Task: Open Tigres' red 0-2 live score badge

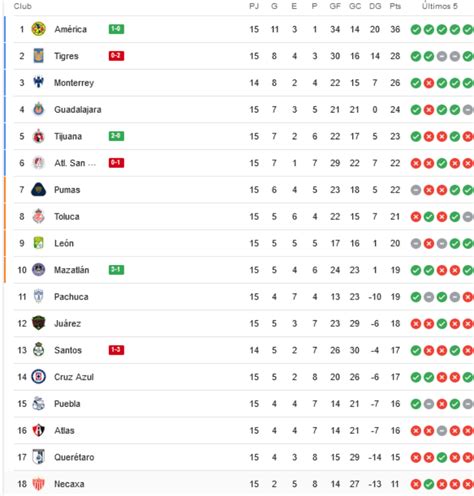Action: (116, 56)
